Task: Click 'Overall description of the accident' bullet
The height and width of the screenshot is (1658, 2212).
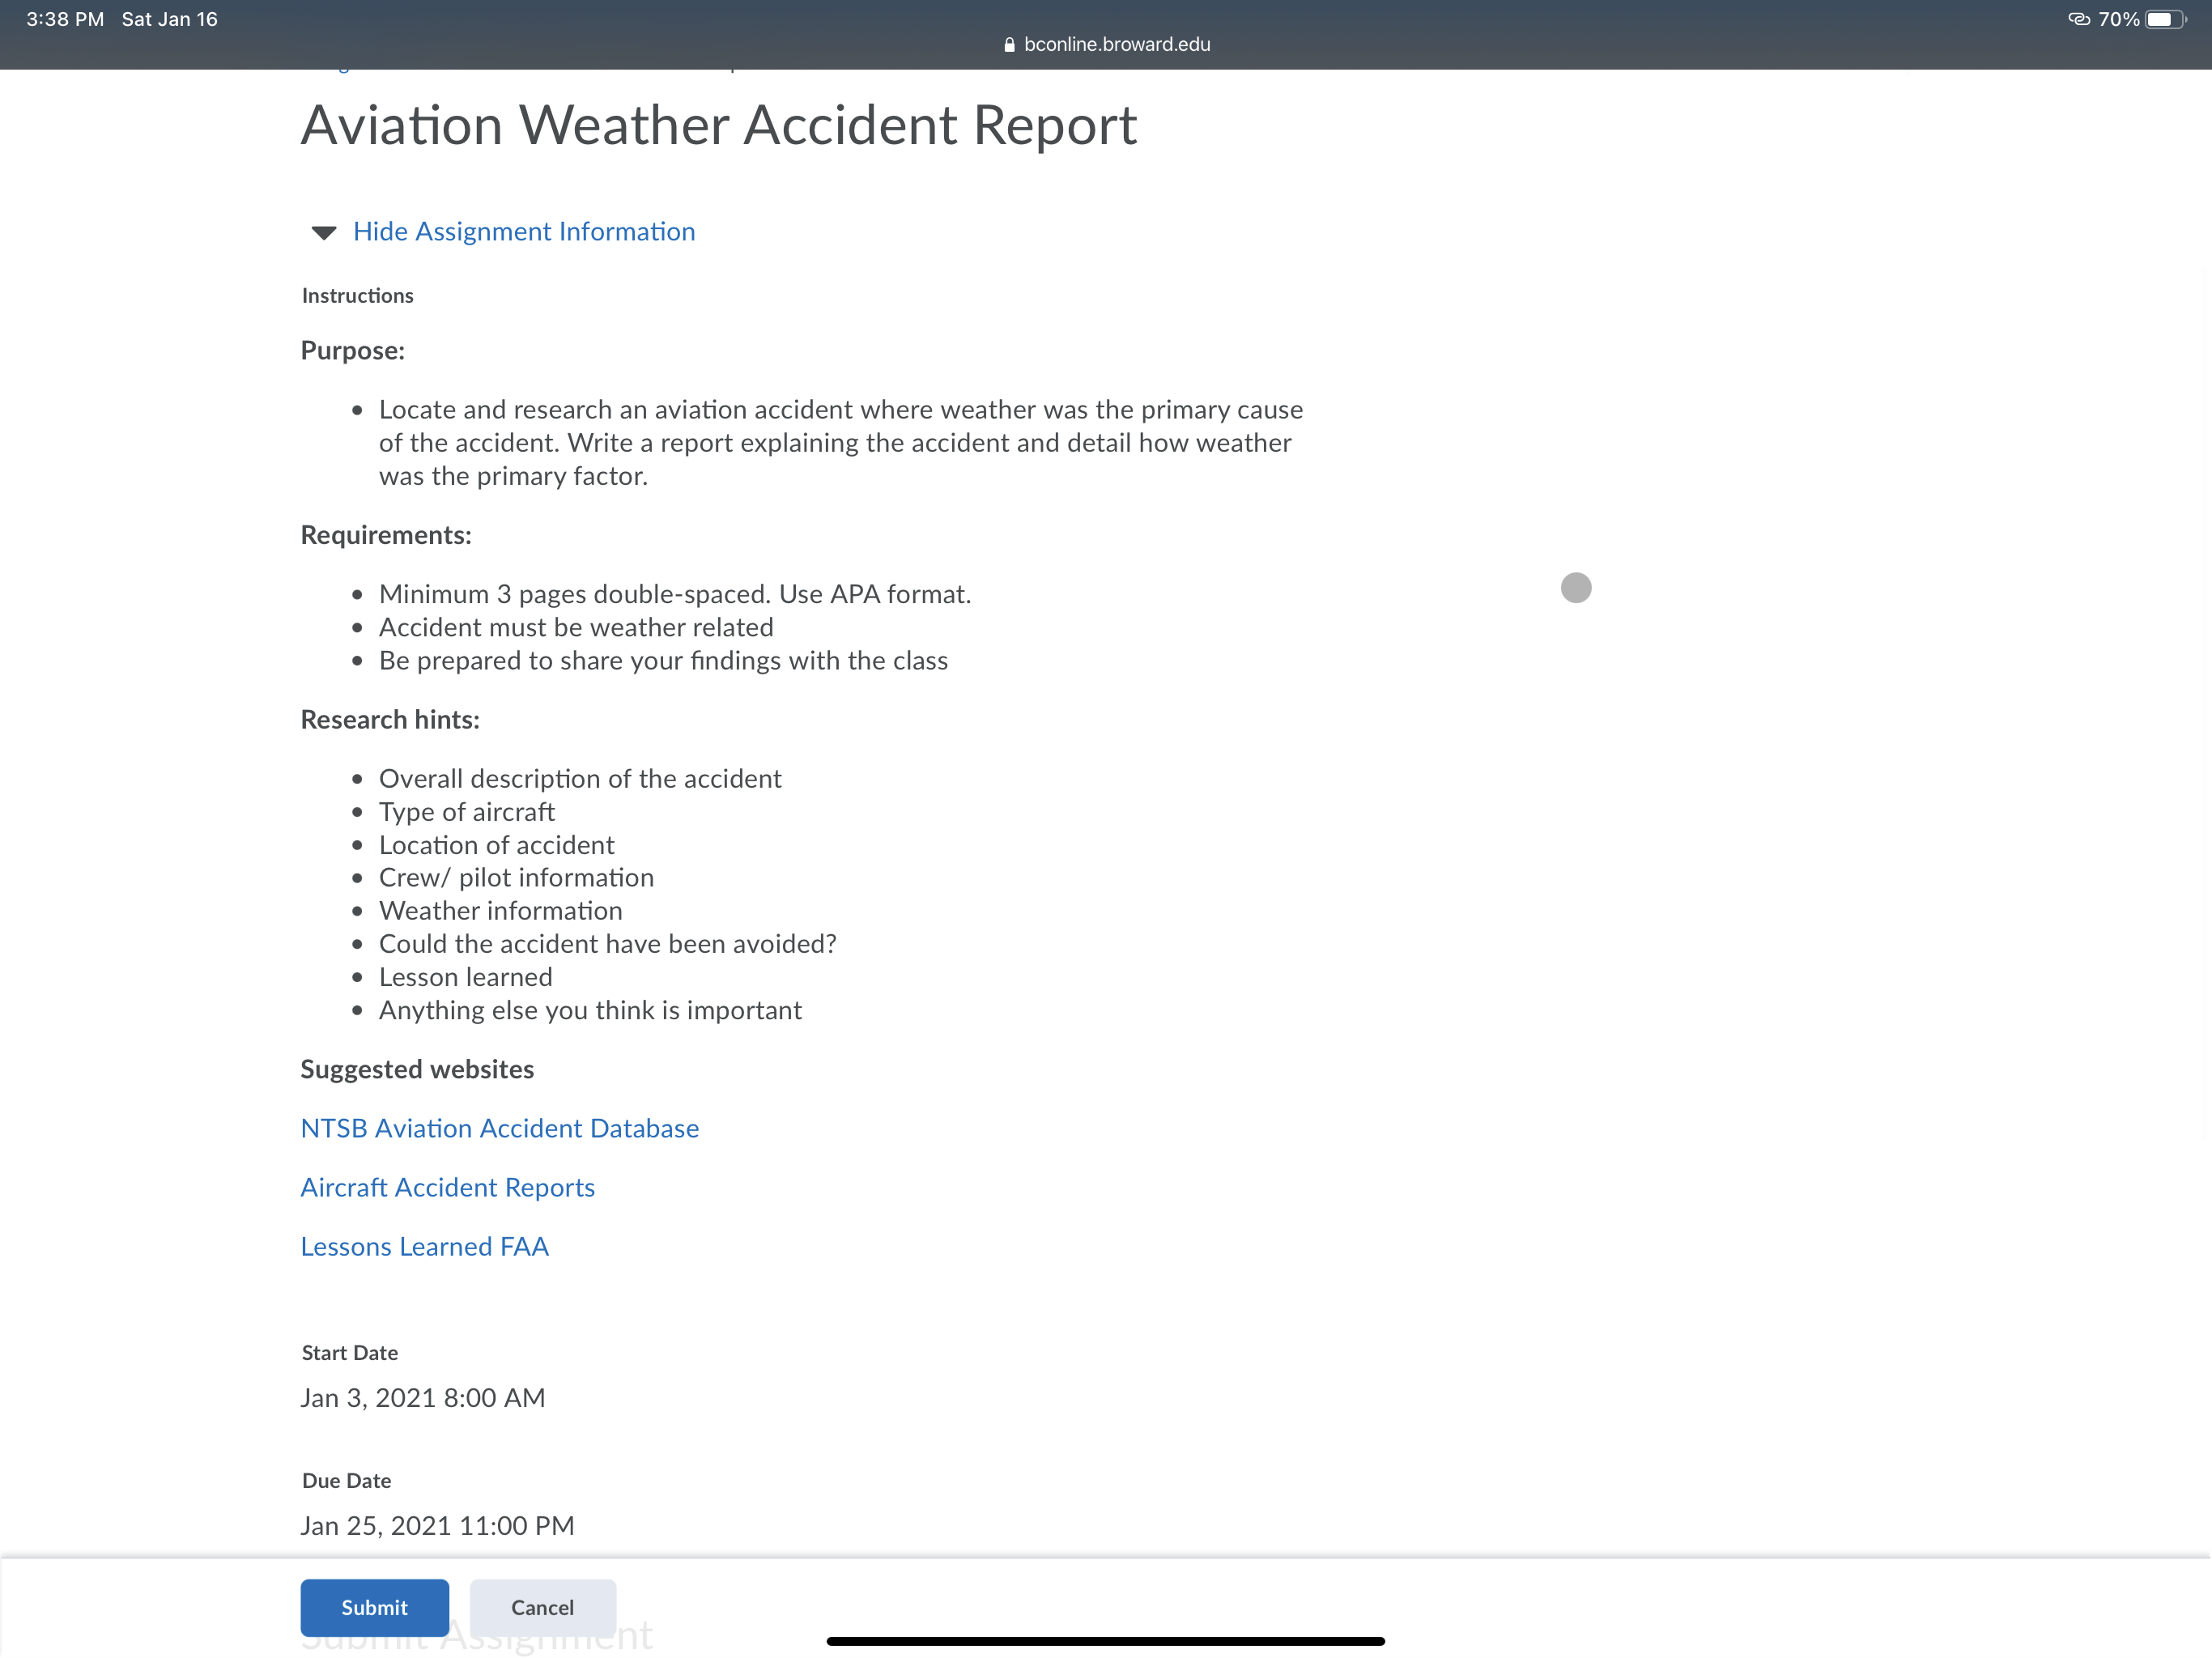Action: 580,778
